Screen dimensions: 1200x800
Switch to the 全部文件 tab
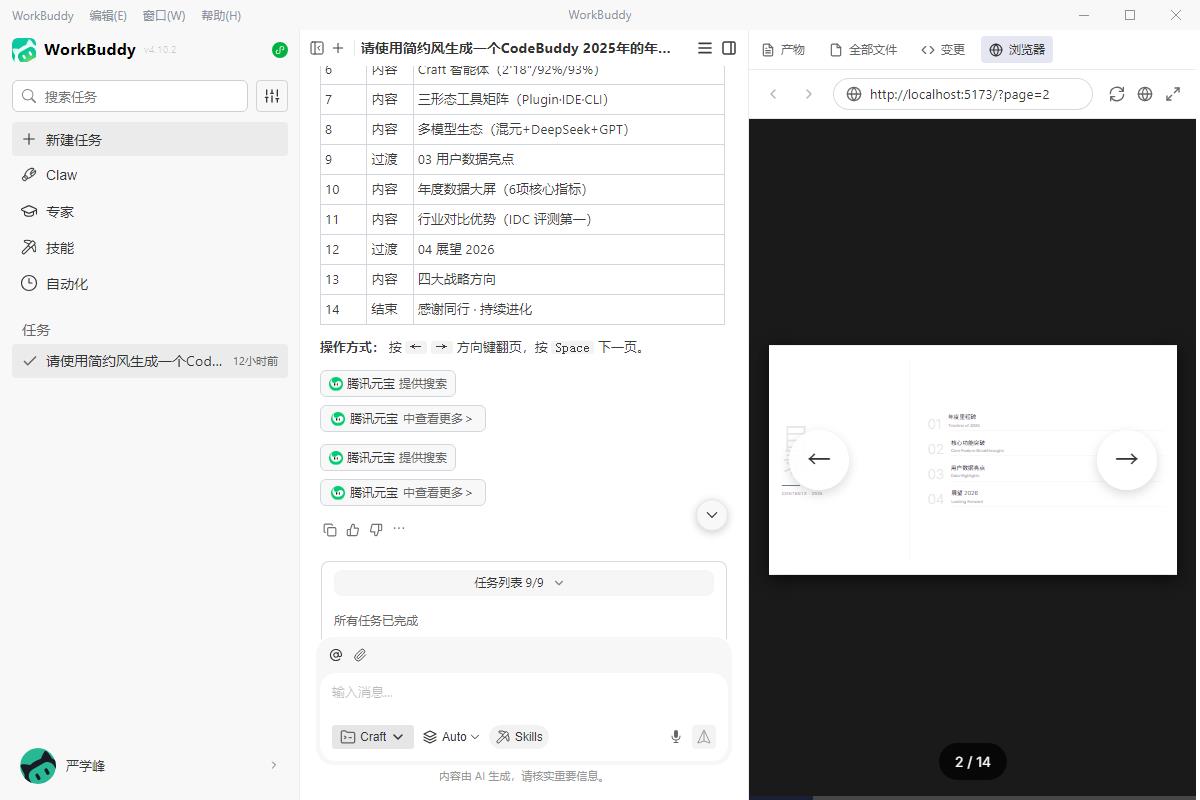tap(864, 49)
